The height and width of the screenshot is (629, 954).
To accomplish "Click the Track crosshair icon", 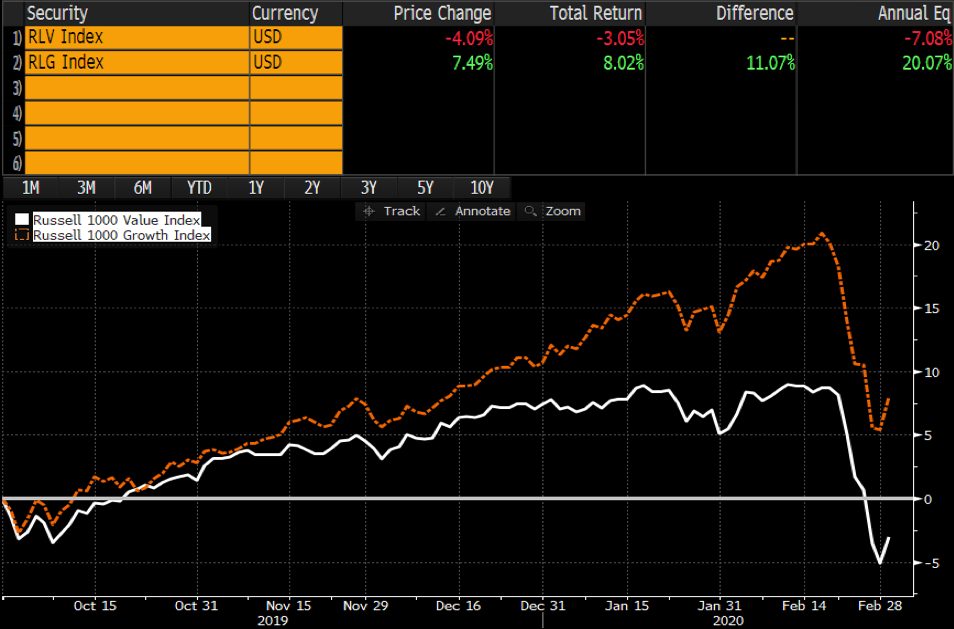I will tap(369, 211).
